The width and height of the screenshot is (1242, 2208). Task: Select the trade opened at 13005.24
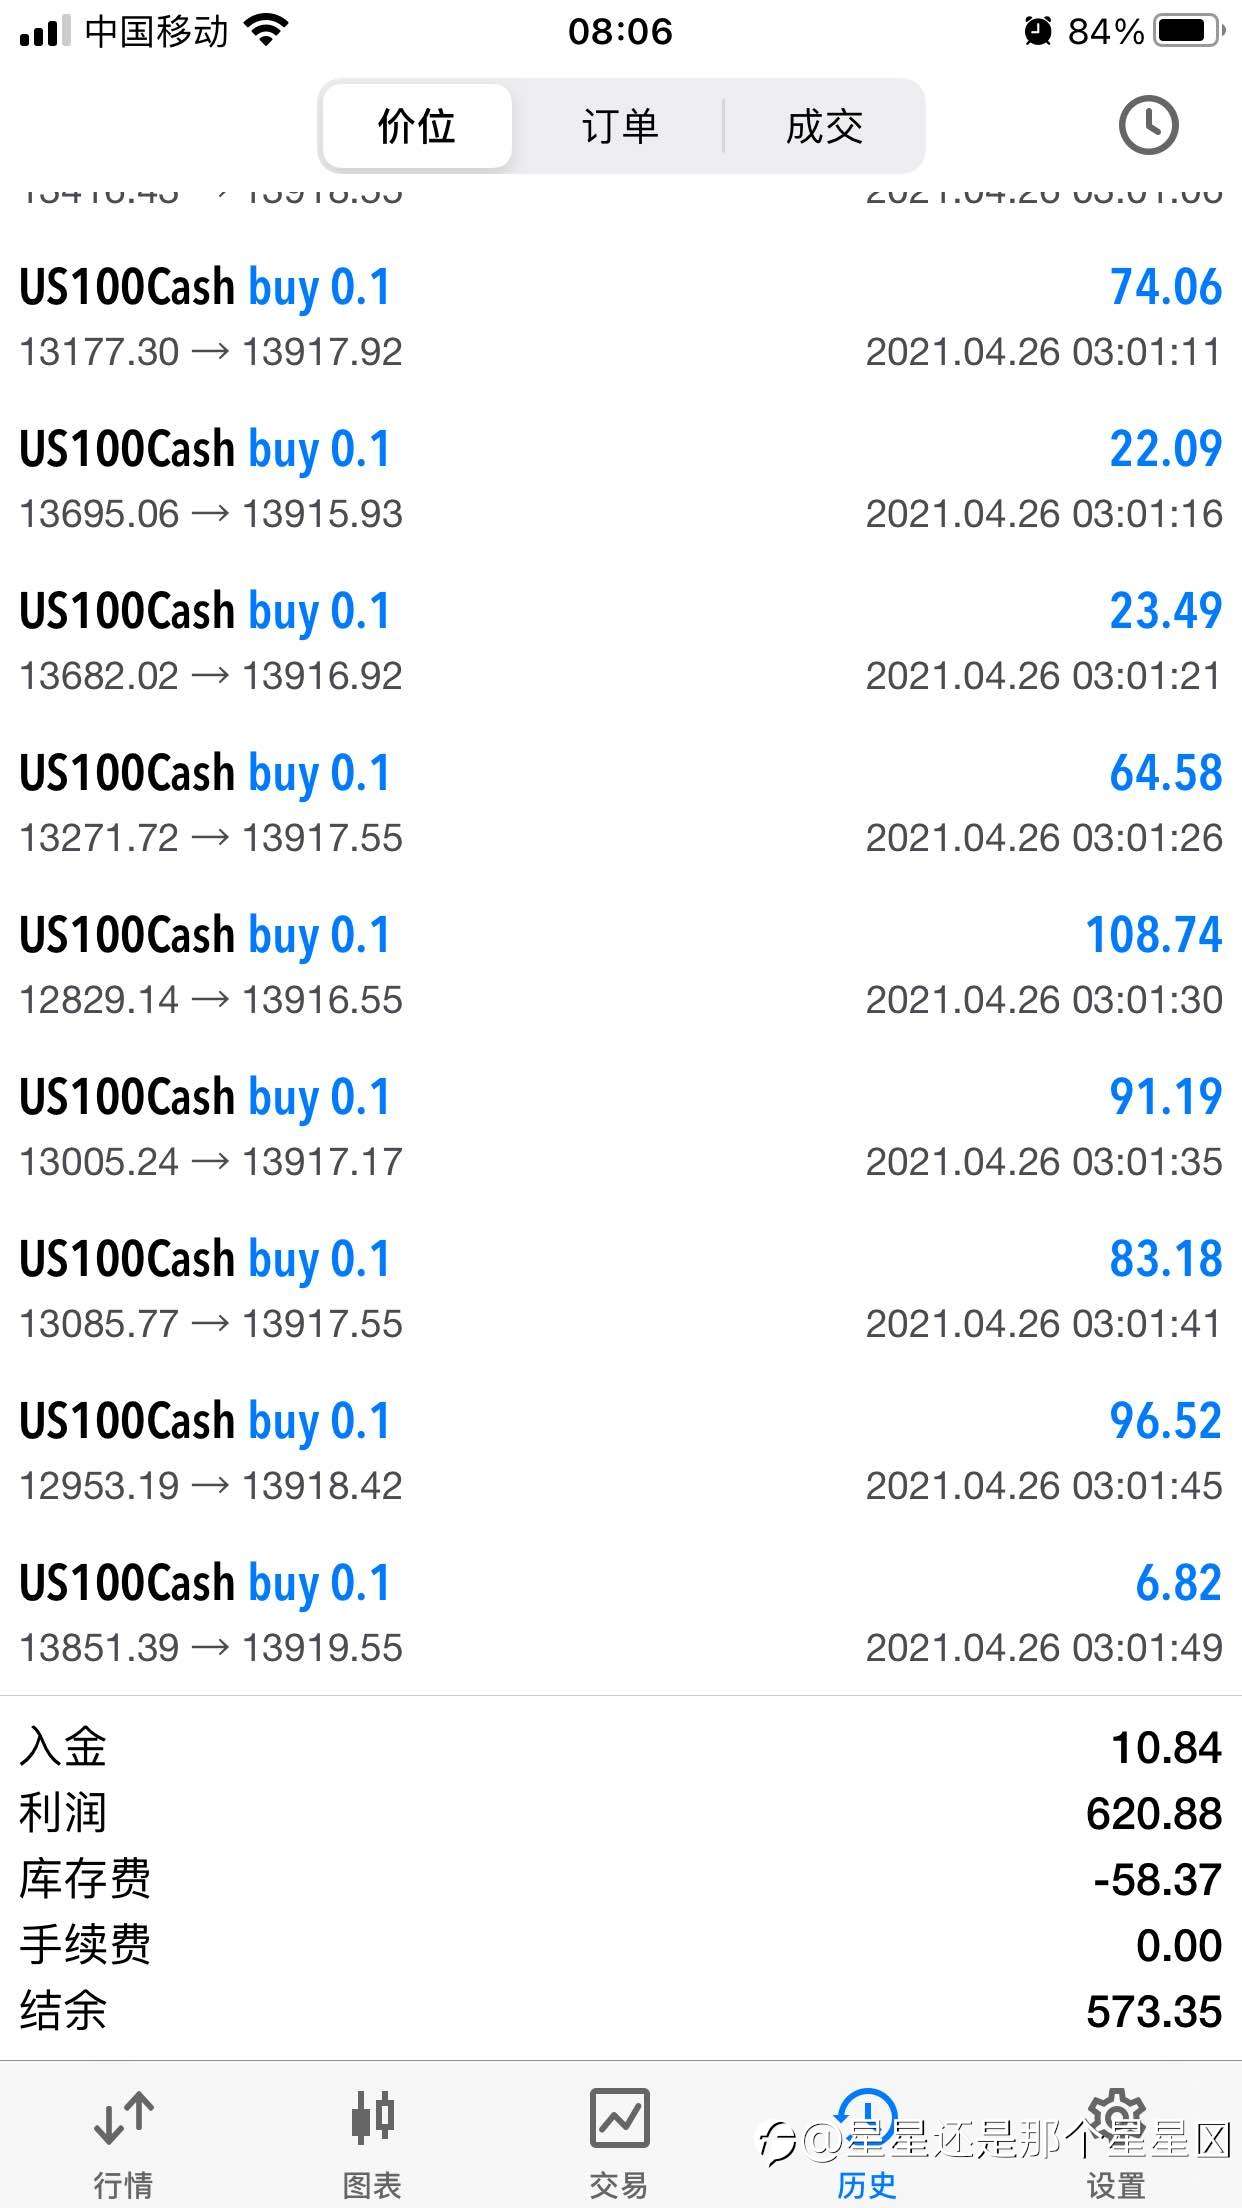[621, 1127]
